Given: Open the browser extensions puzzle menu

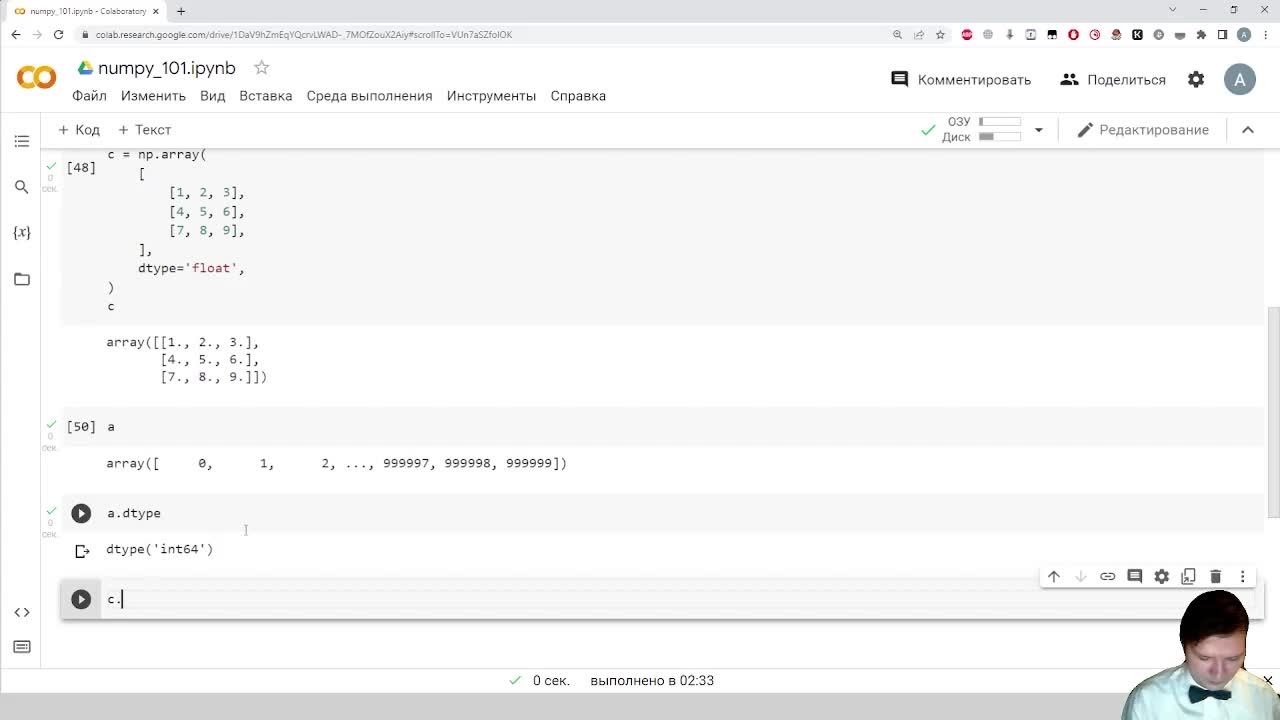Looking at the screenshot, I should click(1201, 34).
